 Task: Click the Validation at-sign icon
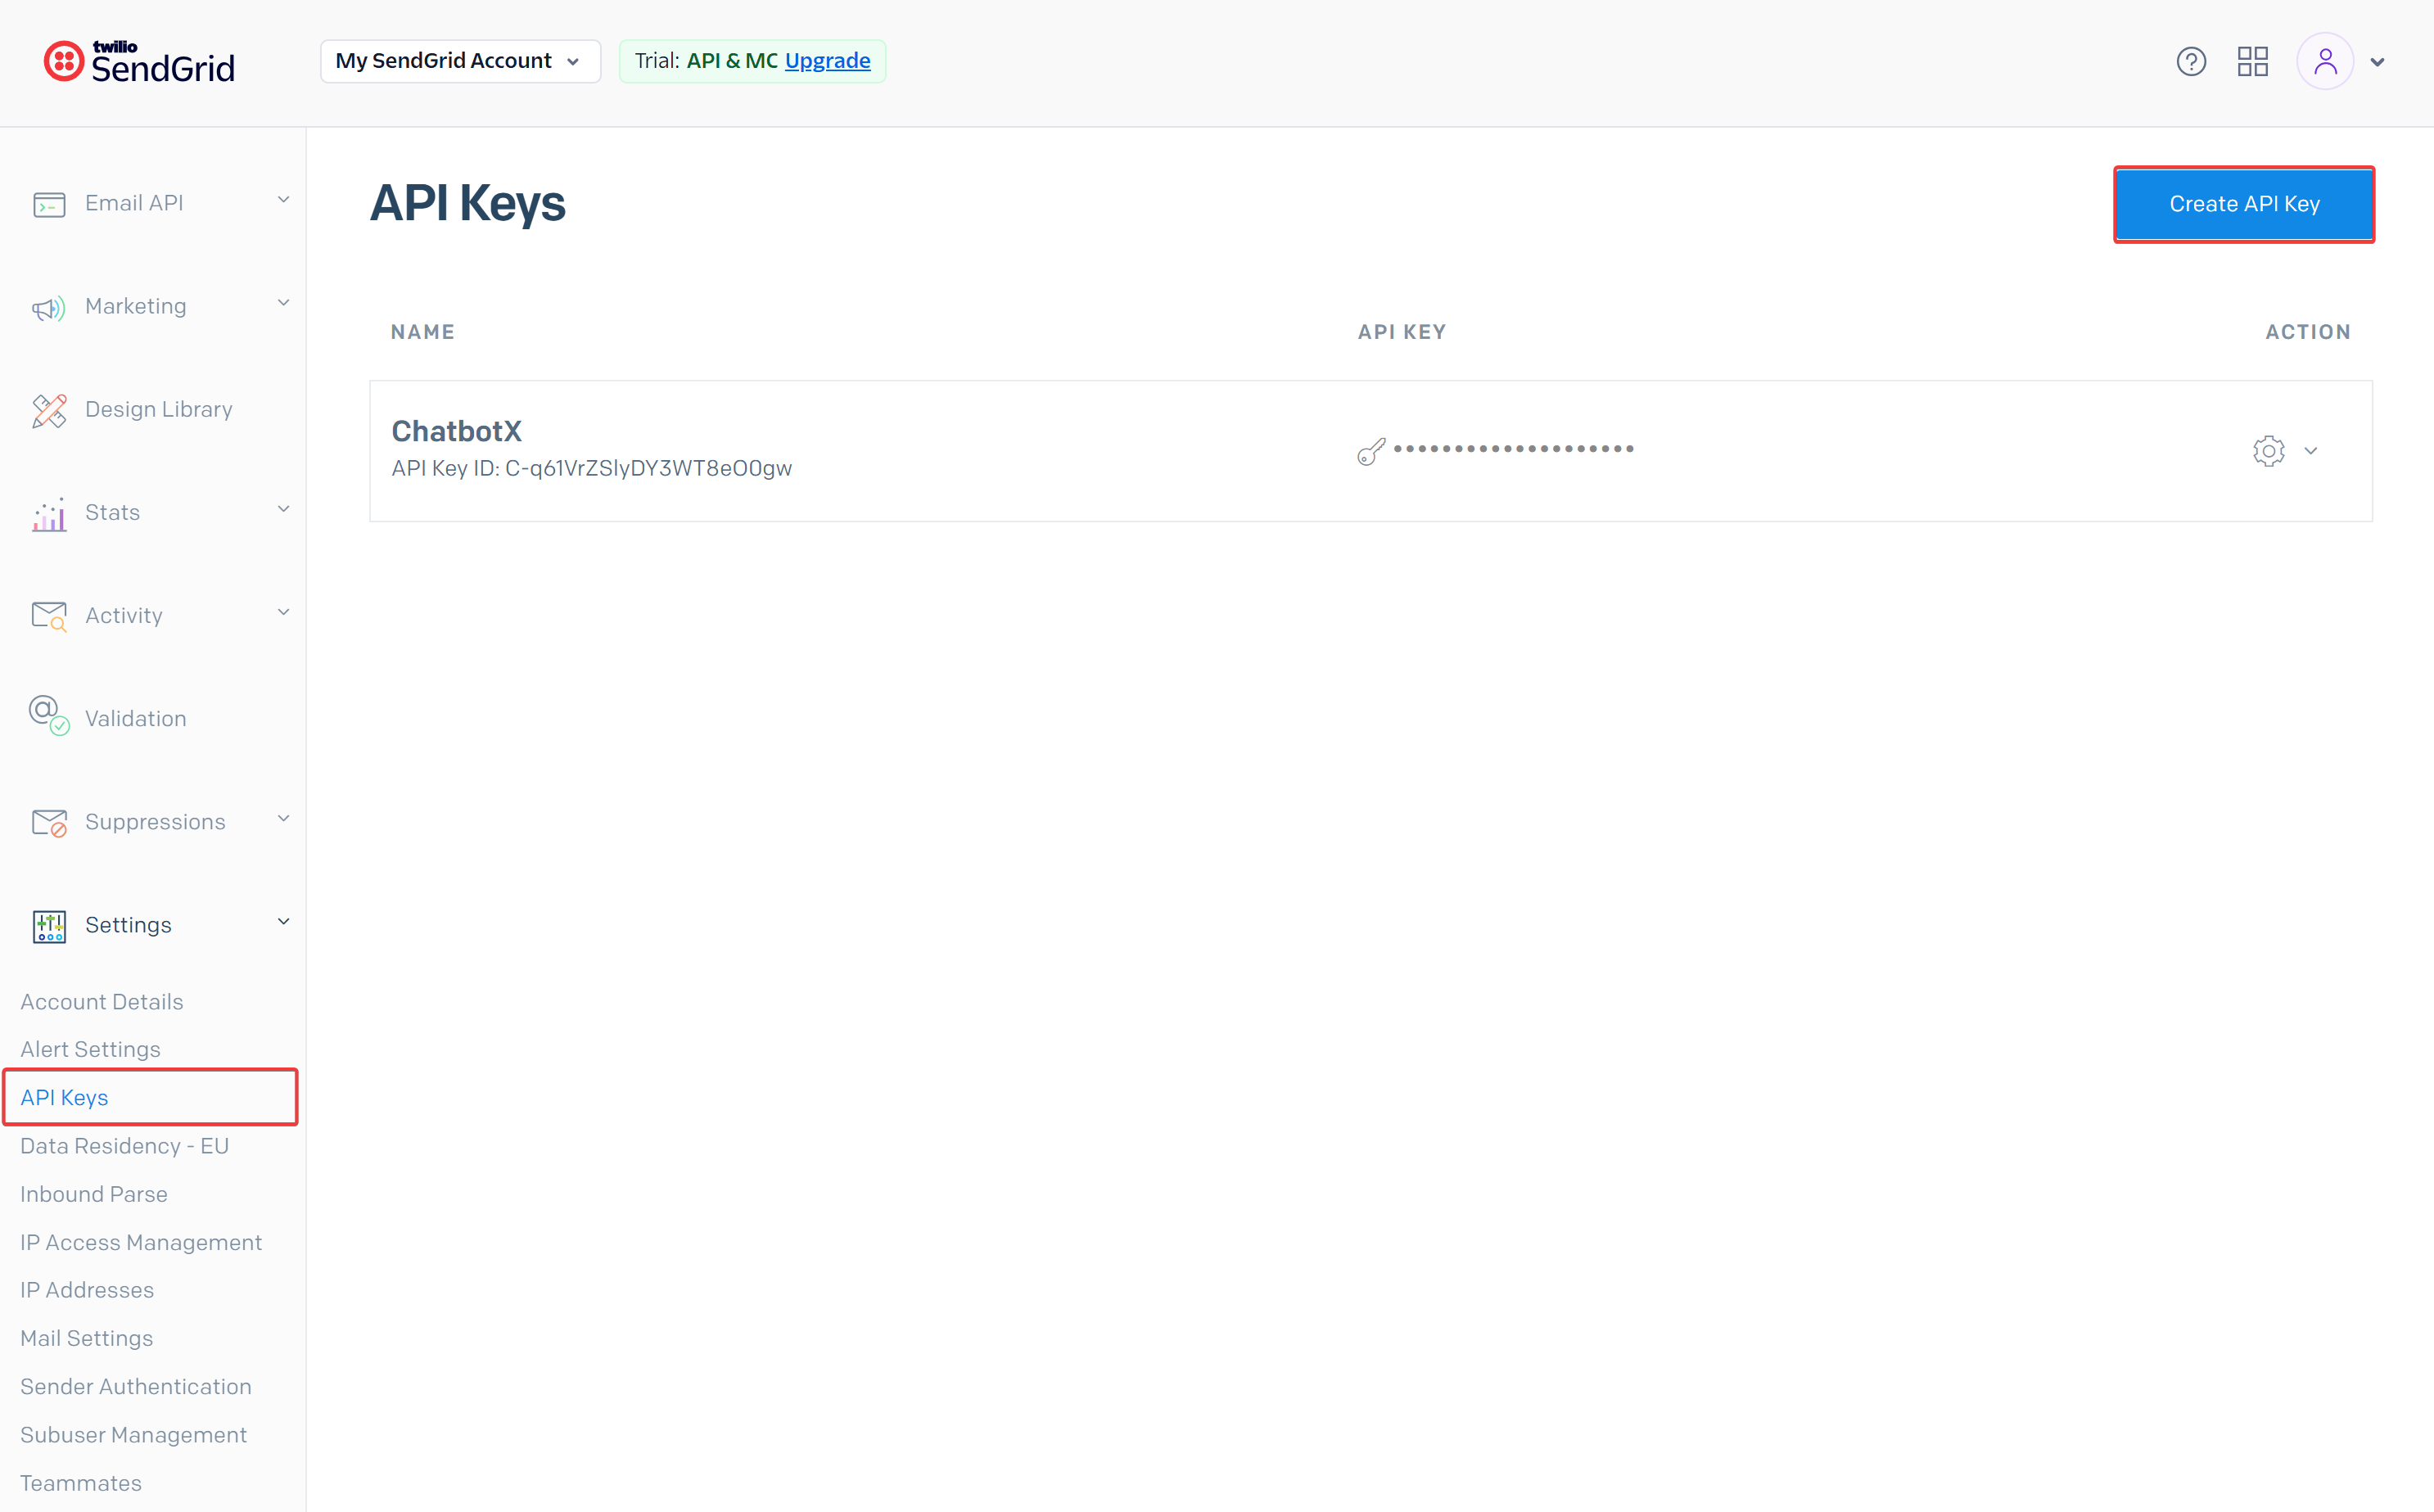click(49, 716)
